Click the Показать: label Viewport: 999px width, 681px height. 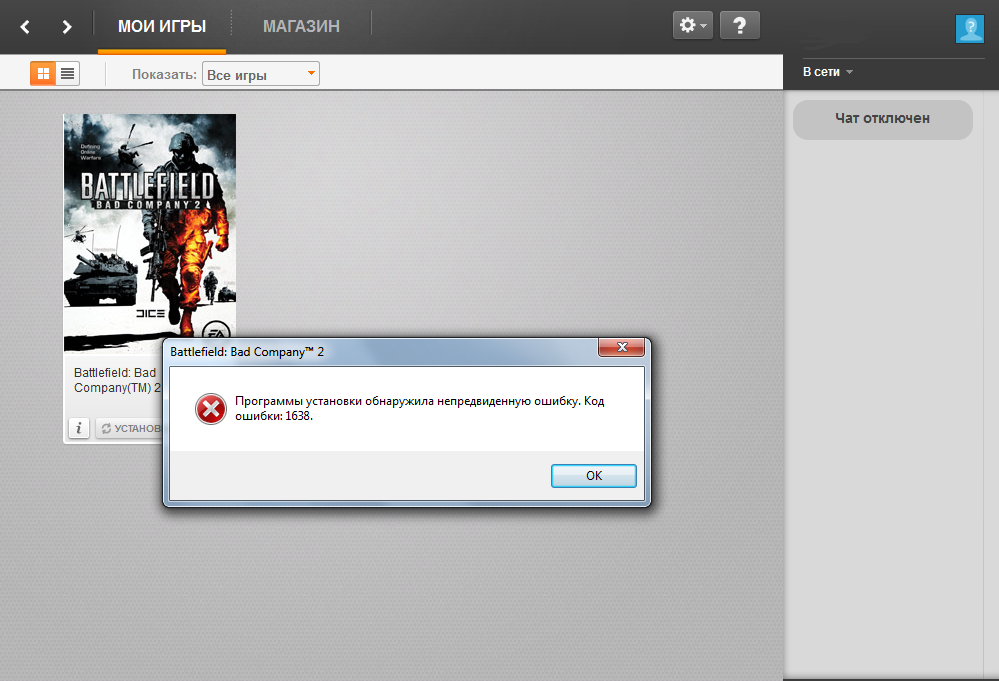pyautogui.click(x=164, y=75)
